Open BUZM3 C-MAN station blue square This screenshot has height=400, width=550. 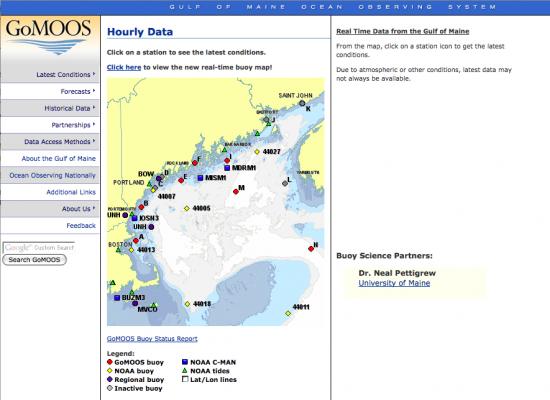117,298
